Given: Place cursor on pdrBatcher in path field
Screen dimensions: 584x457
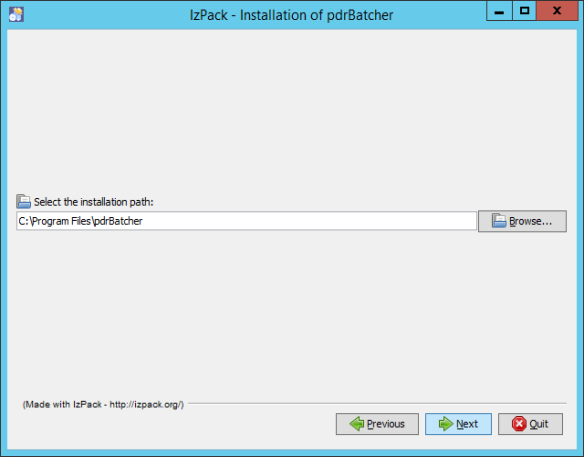Looking at the screenshot, I should (x=118, y=221).
